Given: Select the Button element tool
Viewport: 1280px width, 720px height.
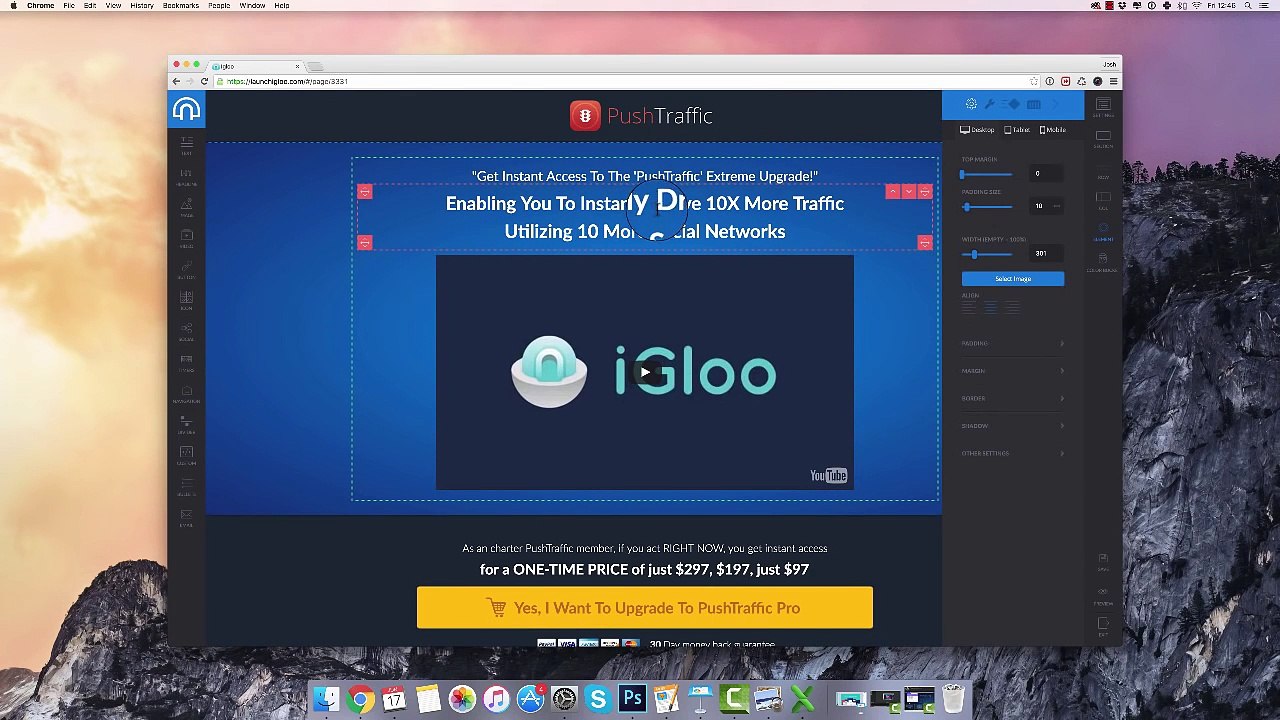Looking at the screenshot, I should [x=187, y=270].
